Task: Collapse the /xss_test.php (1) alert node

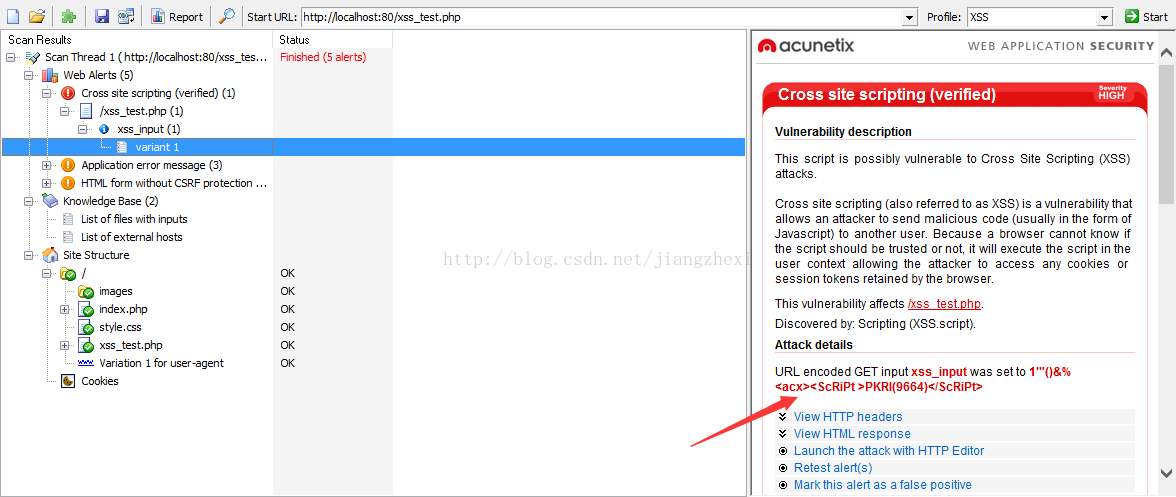Action: (65, 111)
